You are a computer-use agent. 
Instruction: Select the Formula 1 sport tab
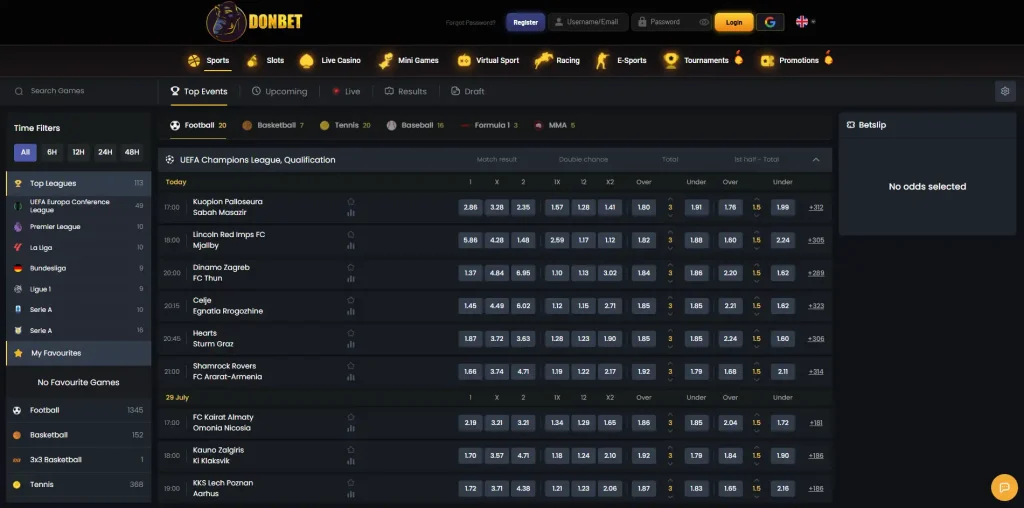[x=488, y=125]
